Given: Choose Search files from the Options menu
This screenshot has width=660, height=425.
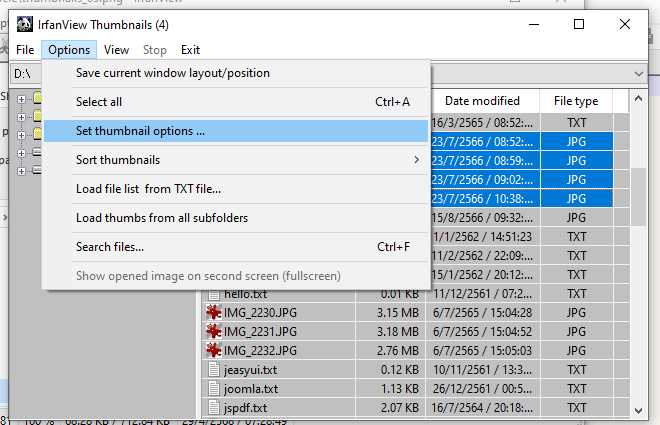Looking at the screenshot, I should (x=110, y=247).
